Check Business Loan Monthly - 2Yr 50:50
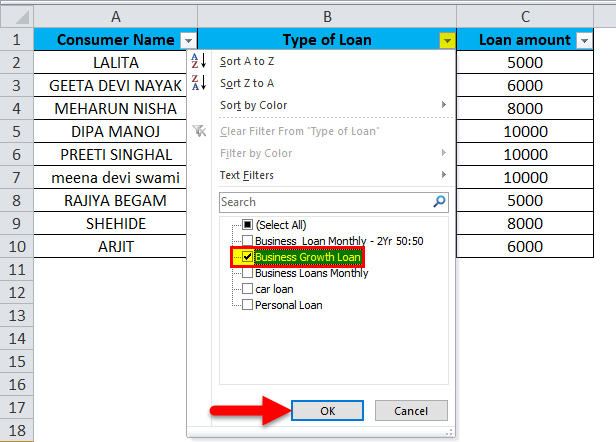Screen dimensions: 616x442 [248, 240]
